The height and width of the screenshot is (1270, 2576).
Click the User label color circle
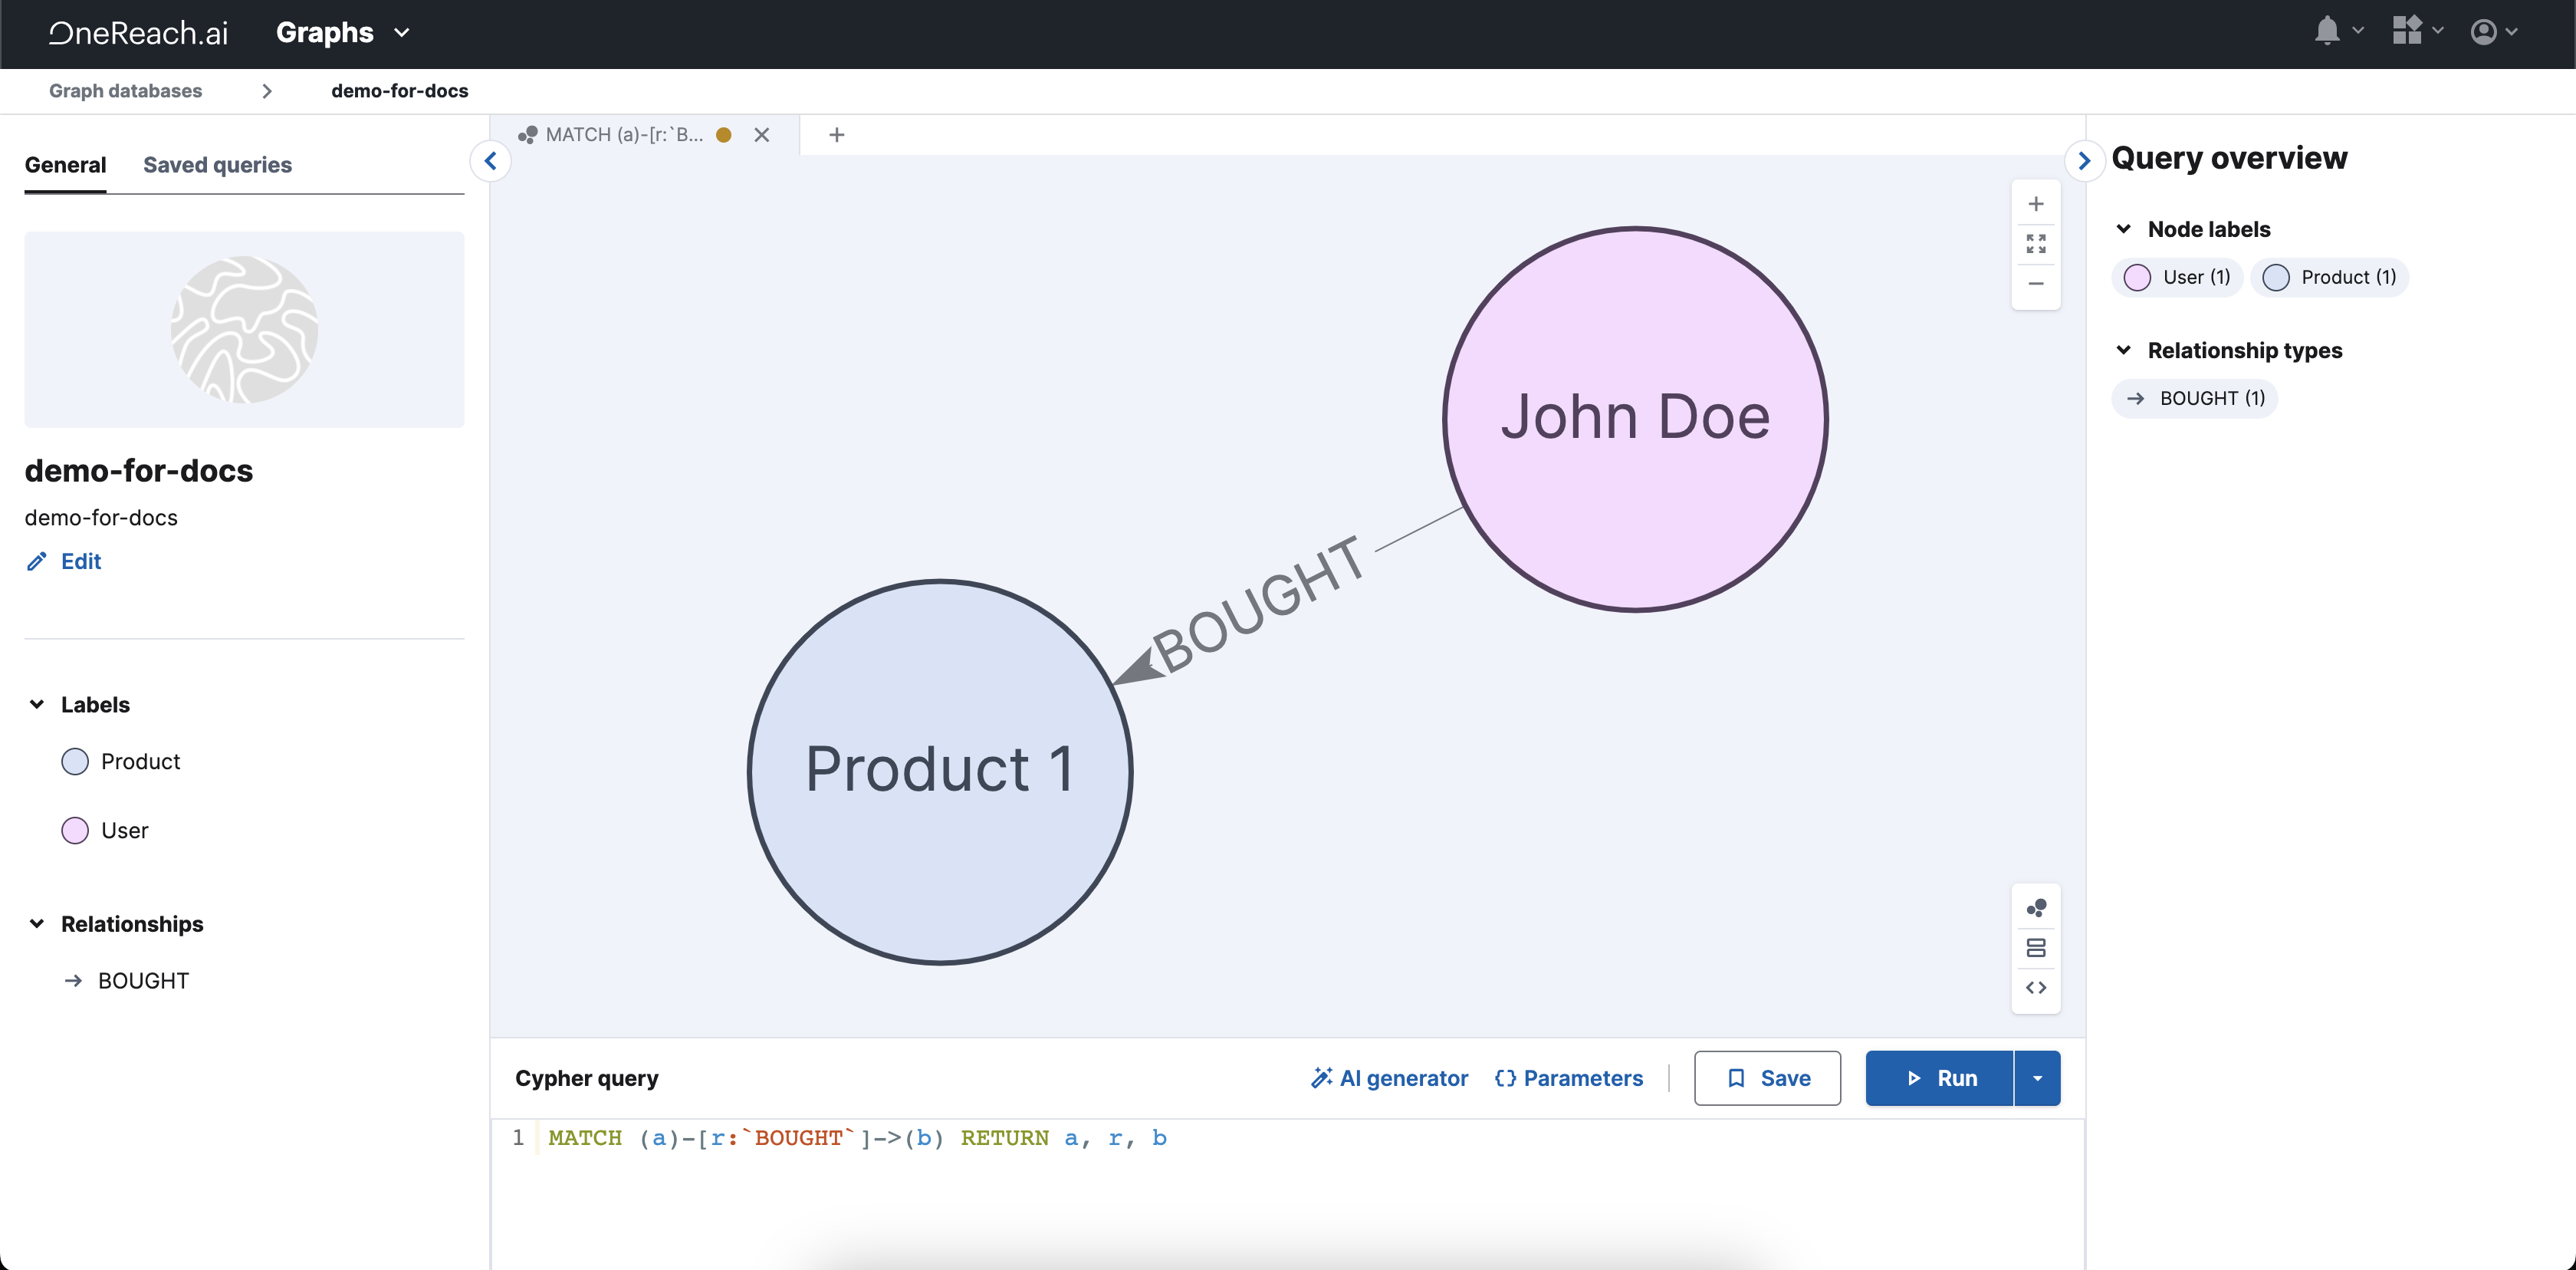(75, 831)
